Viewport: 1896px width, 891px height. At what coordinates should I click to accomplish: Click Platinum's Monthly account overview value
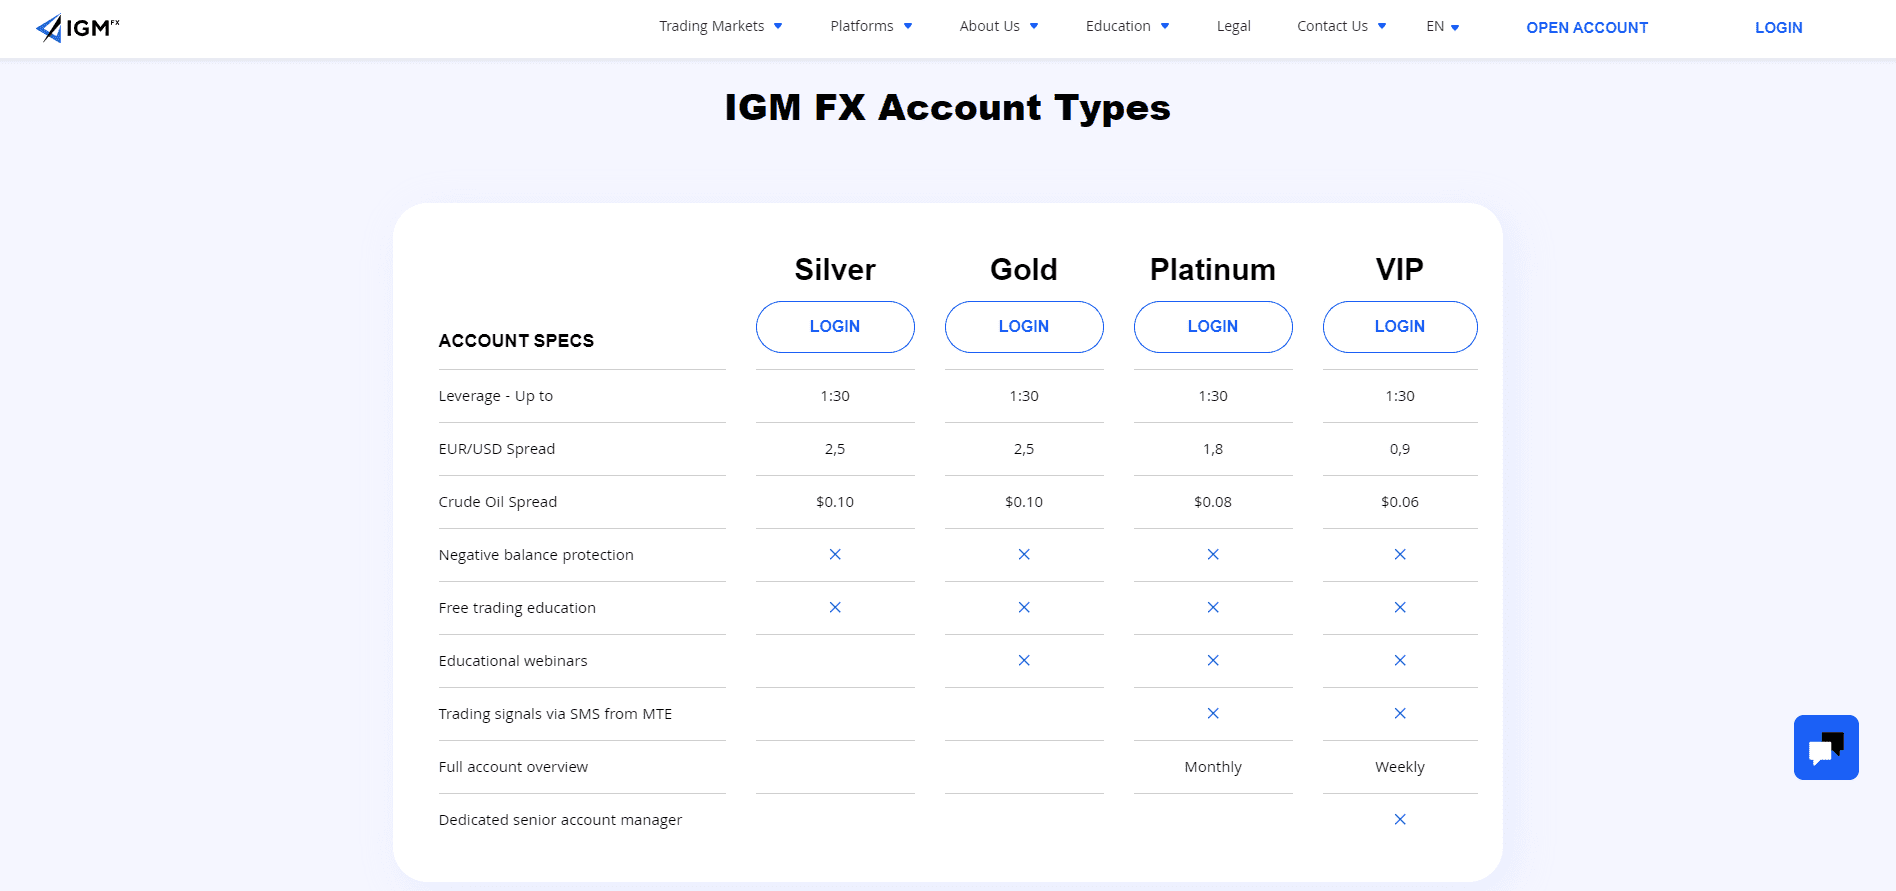[1213, 767]
